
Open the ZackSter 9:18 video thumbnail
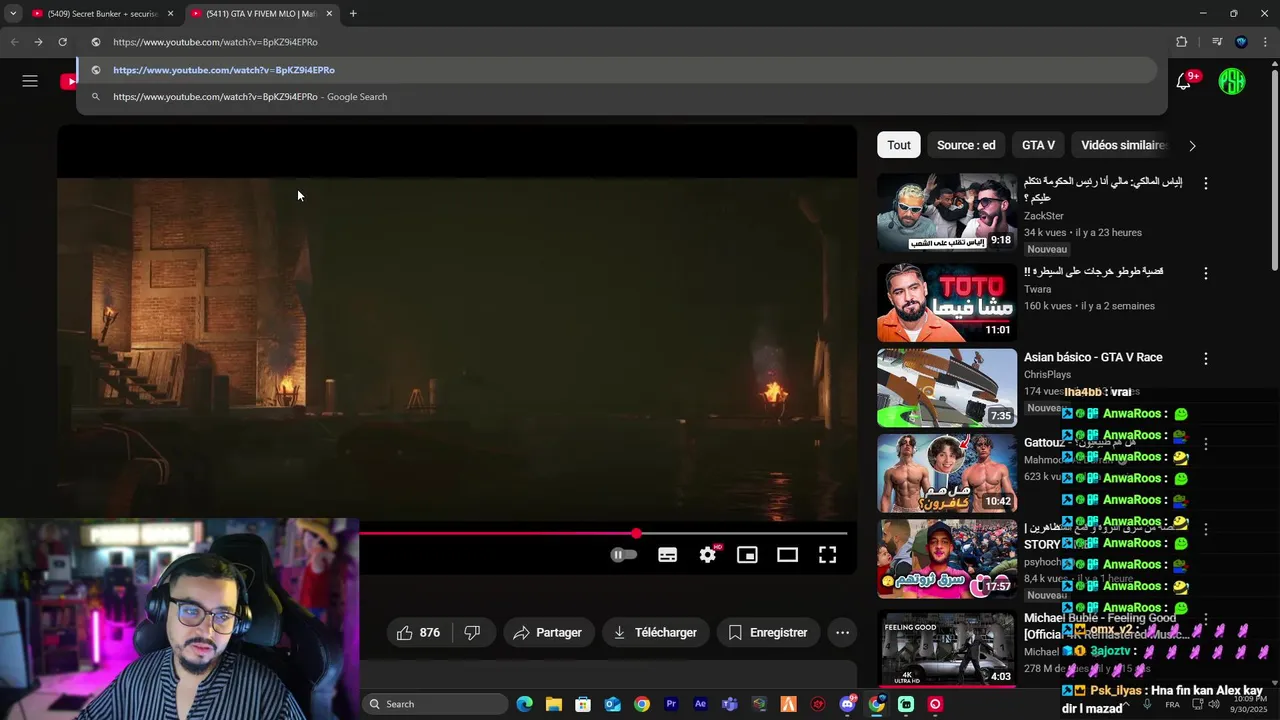point(947,213)
